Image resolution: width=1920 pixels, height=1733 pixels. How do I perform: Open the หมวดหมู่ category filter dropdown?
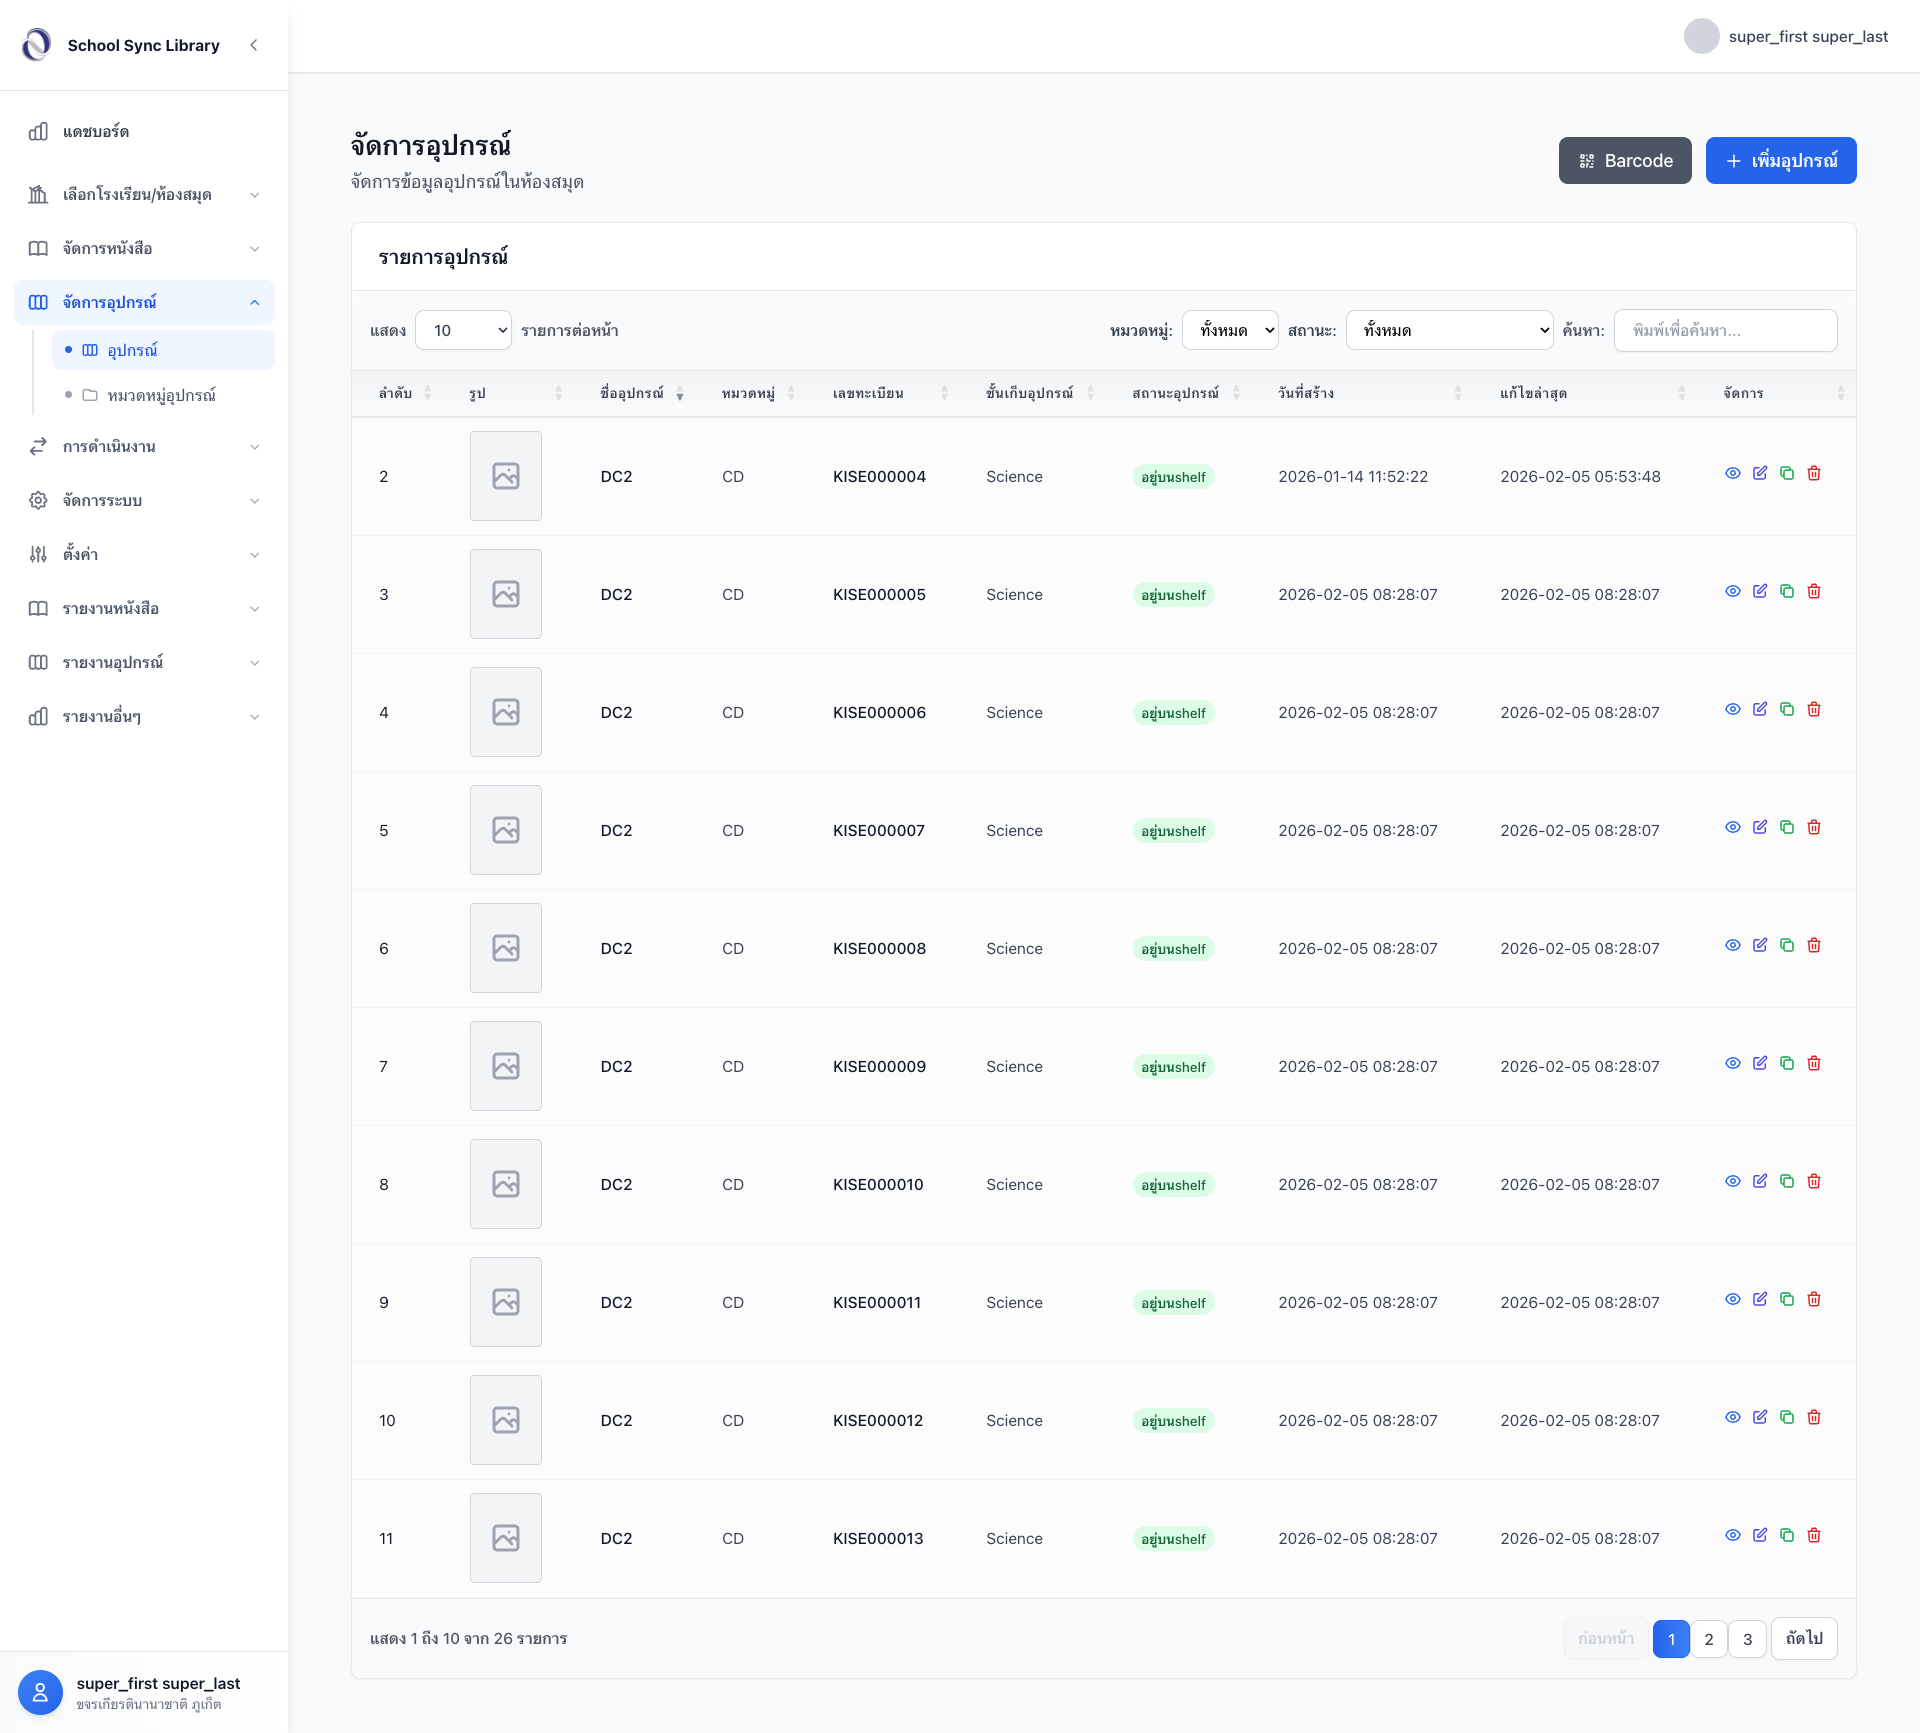point(1230,330)
